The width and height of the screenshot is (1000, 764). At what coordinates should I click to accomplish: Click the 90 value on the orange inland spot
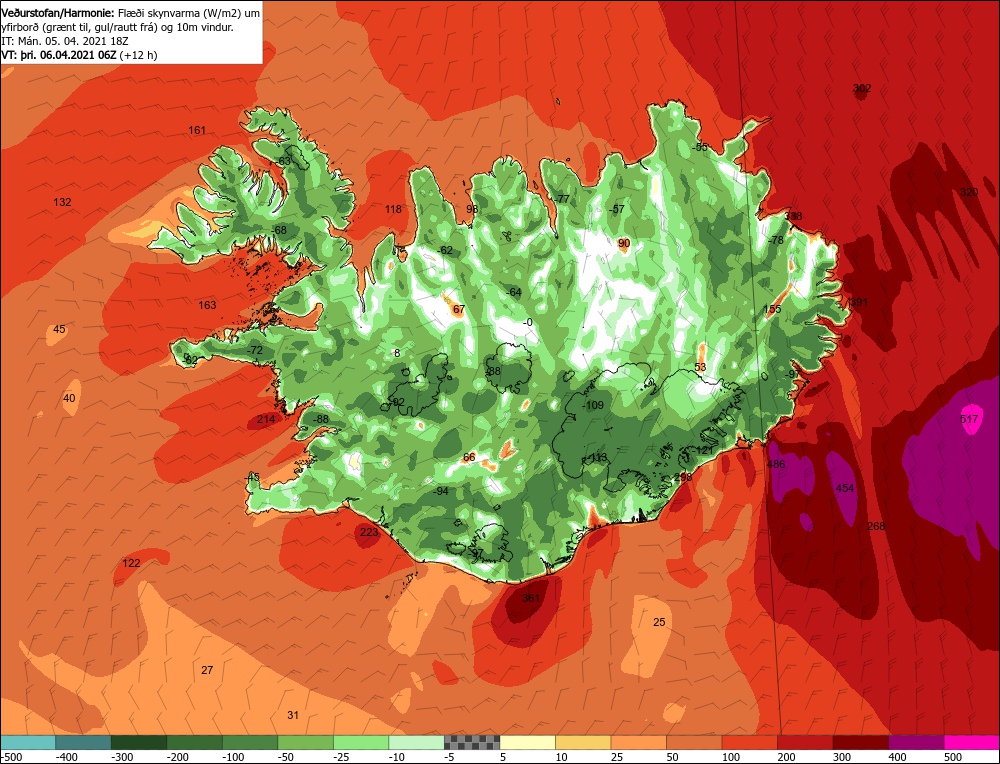(624, 243)
